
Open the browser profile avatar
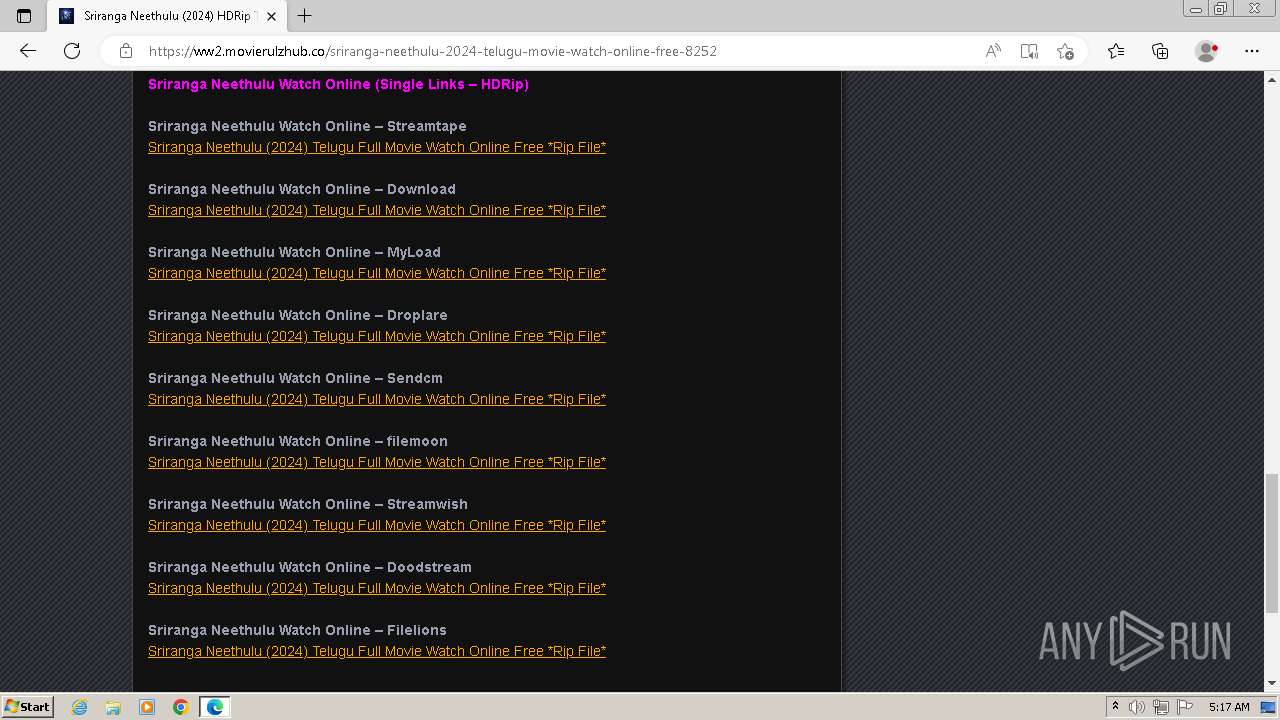[x=1206, y=51]
